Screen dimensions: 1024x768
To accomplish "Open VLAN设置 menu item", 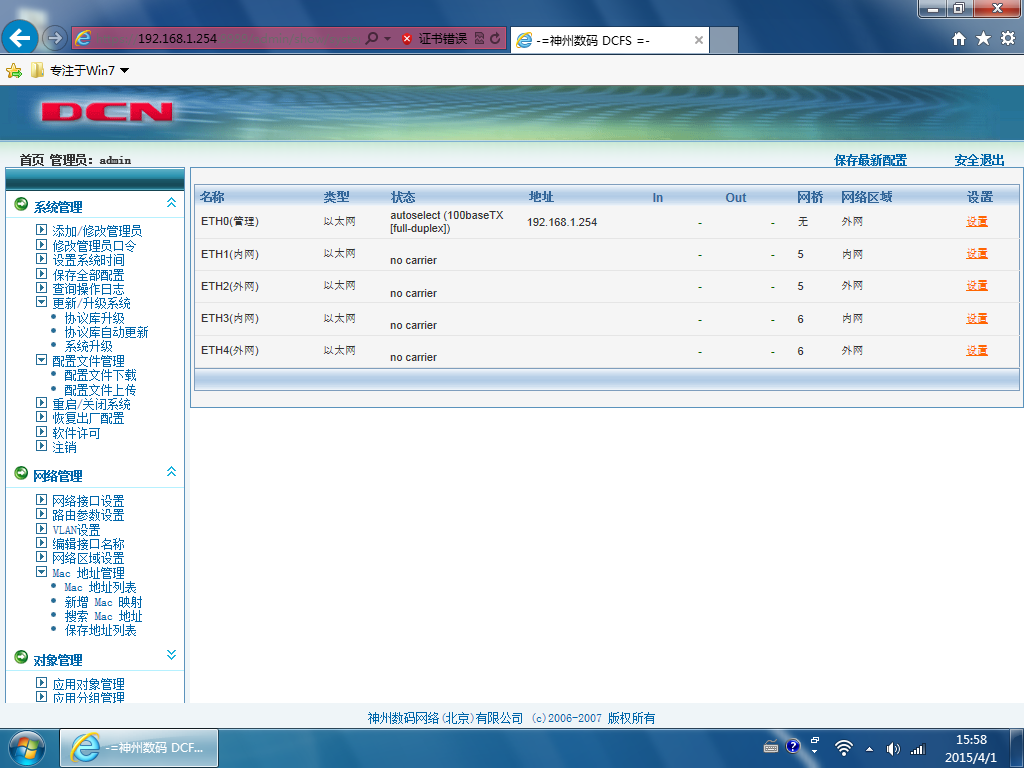I will pos(76,530).
